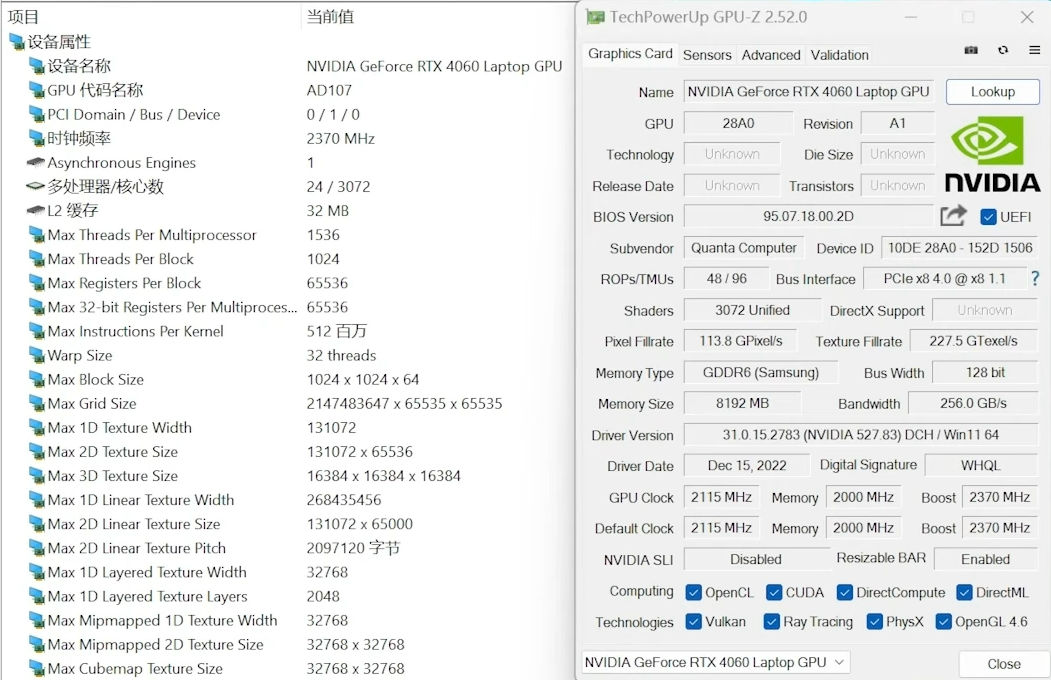Open the Advanced tab
Viewport: 1051px width, 680px height.
[771, 55]
